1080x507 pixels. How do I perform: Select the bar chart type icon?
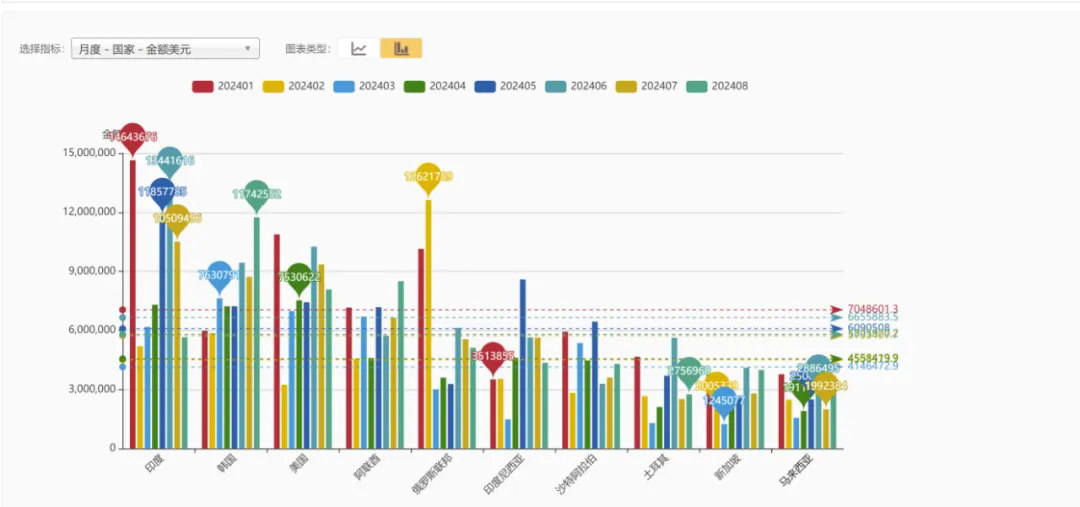401,48
